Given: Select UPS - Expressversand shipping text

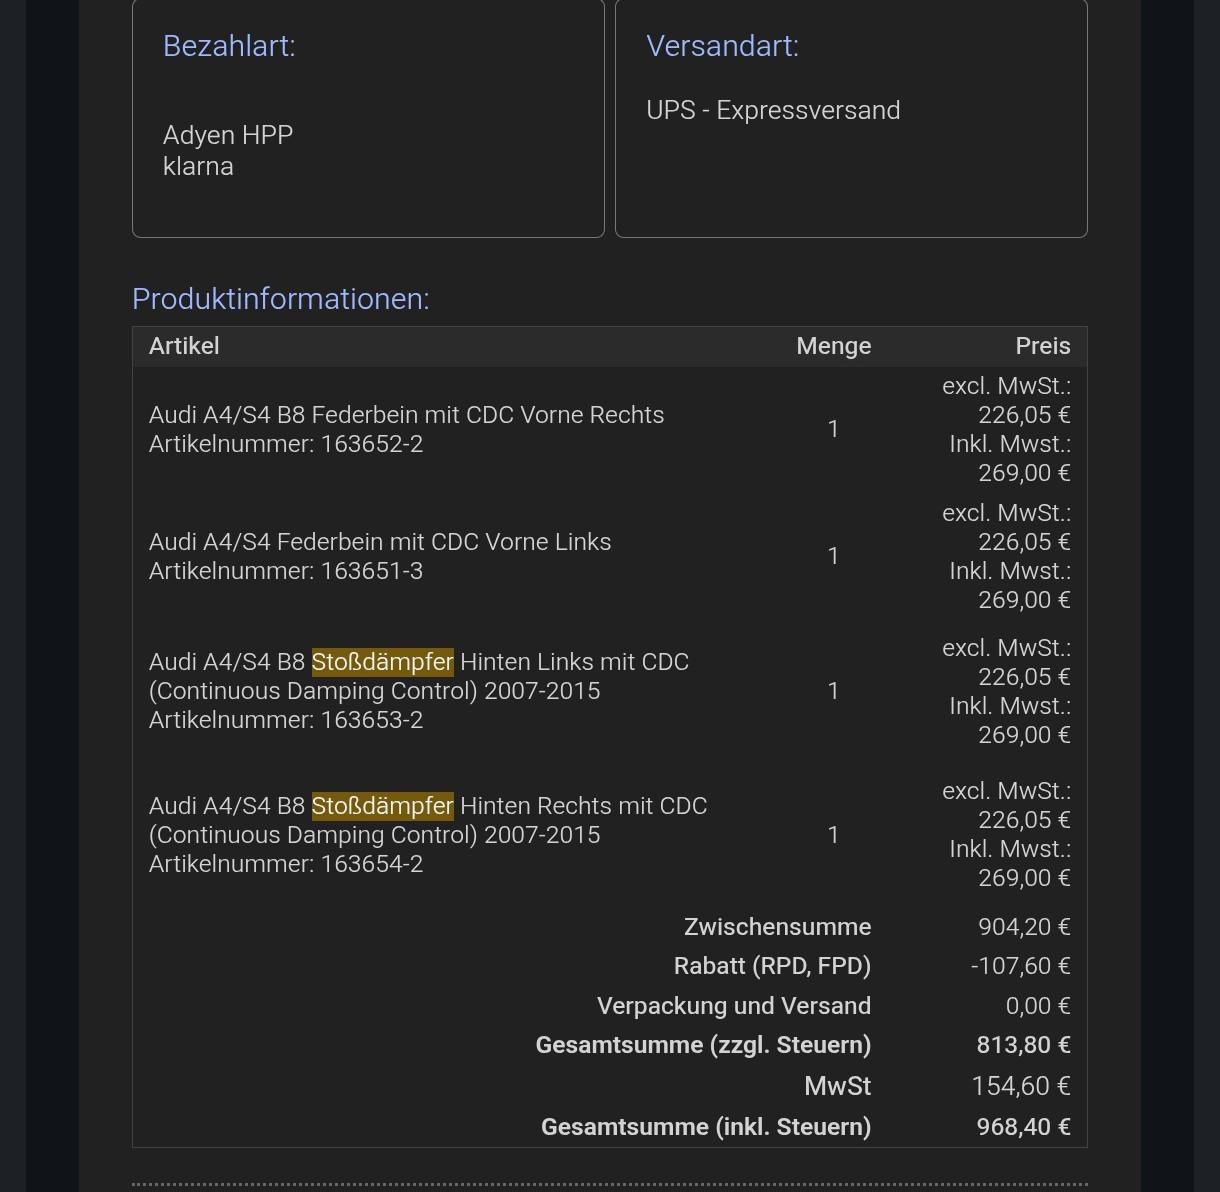Looking at the screenshot, I should pyautogui.click(x=773, y=110).
